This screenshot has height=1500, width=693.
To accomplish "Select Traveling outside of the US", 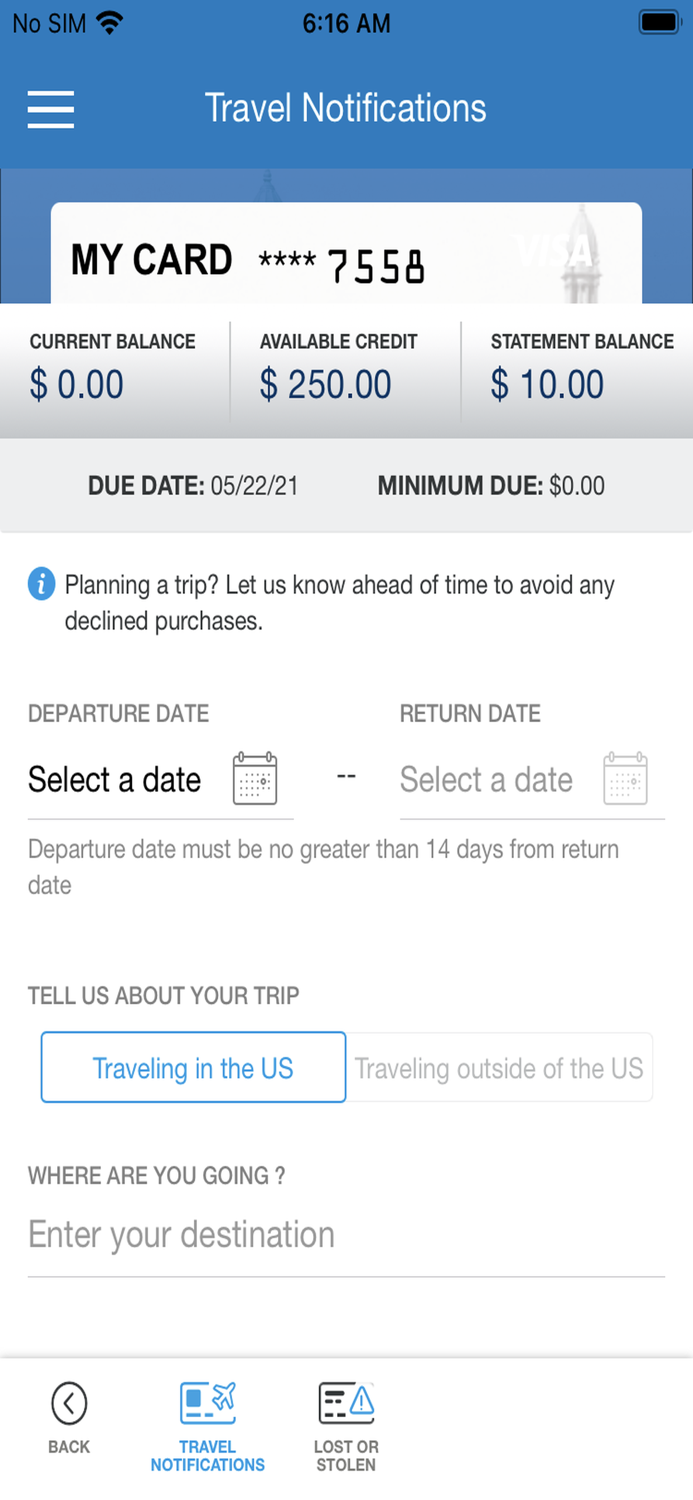I will pyautogui.click(x=499, y=1068).
